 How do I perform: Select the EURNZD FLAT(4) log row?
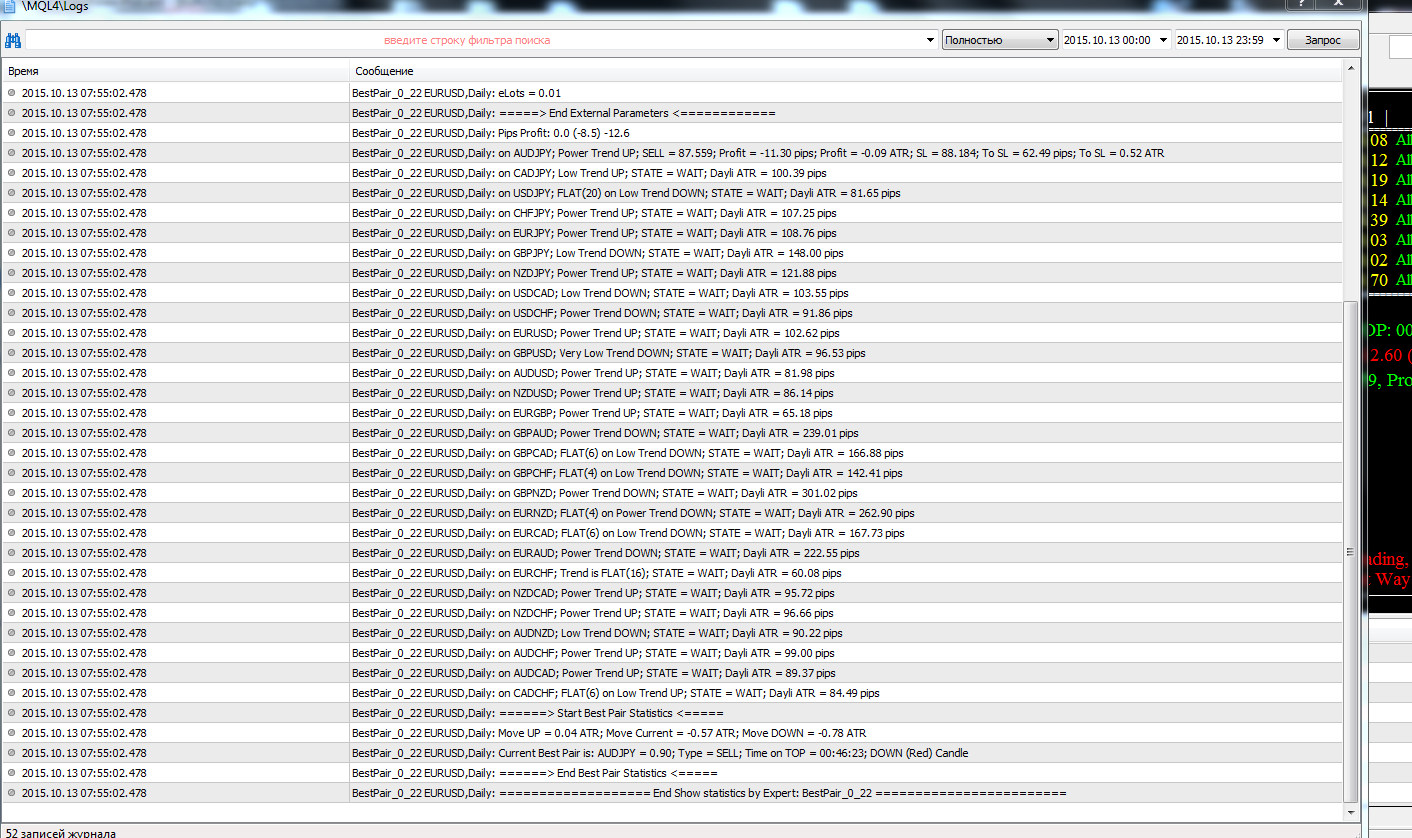coord(672,513)
